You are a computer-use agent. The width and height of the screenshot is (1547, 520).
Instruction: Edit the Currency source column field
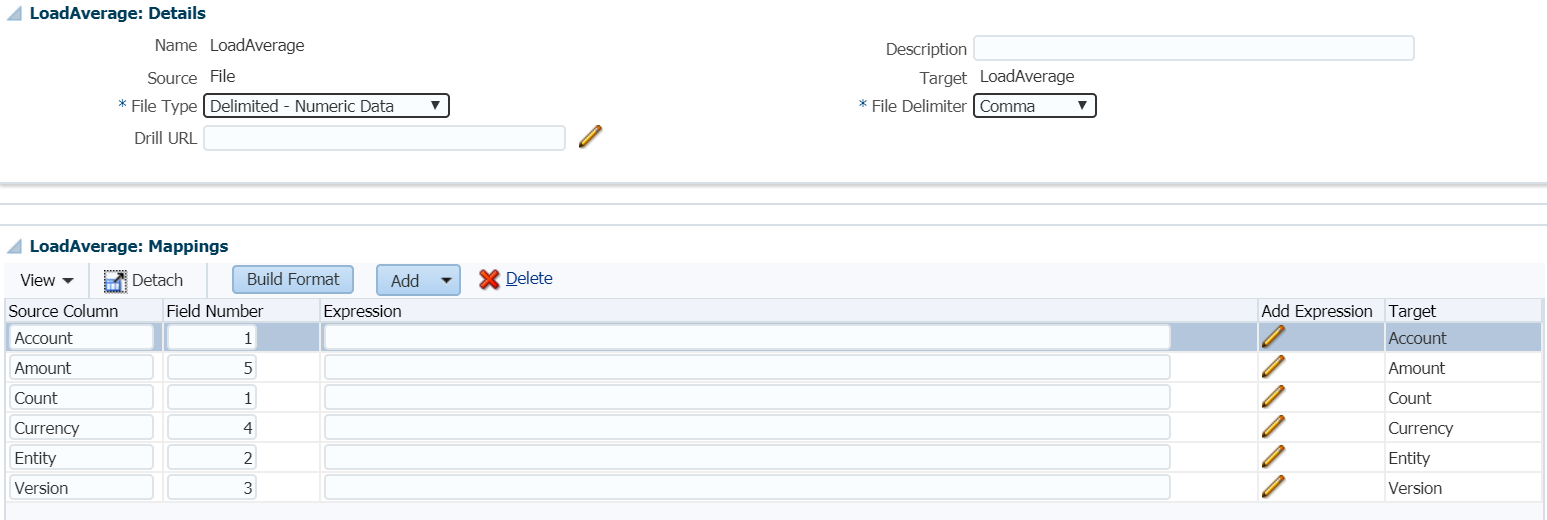[x=81, y=428]
